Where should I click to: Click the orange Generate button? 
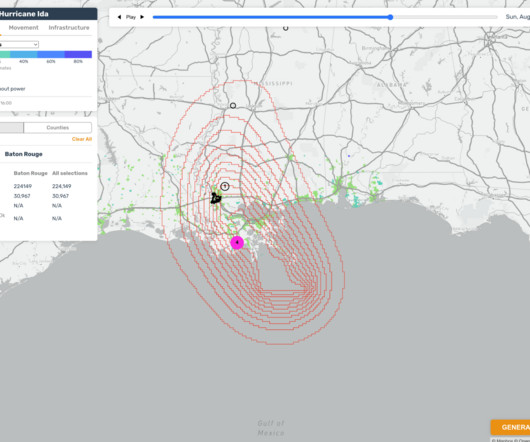(x=510, y=427)
